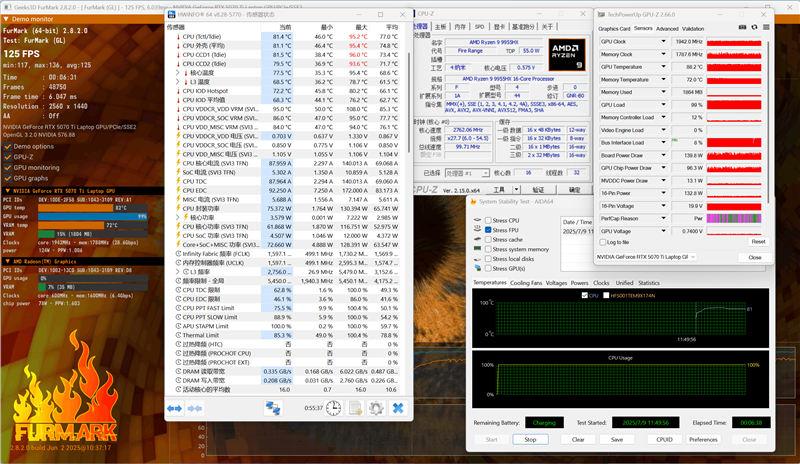Enable Stress cache checkbox
The width and height of the screenshot is (800, 464).
point(488,239)
